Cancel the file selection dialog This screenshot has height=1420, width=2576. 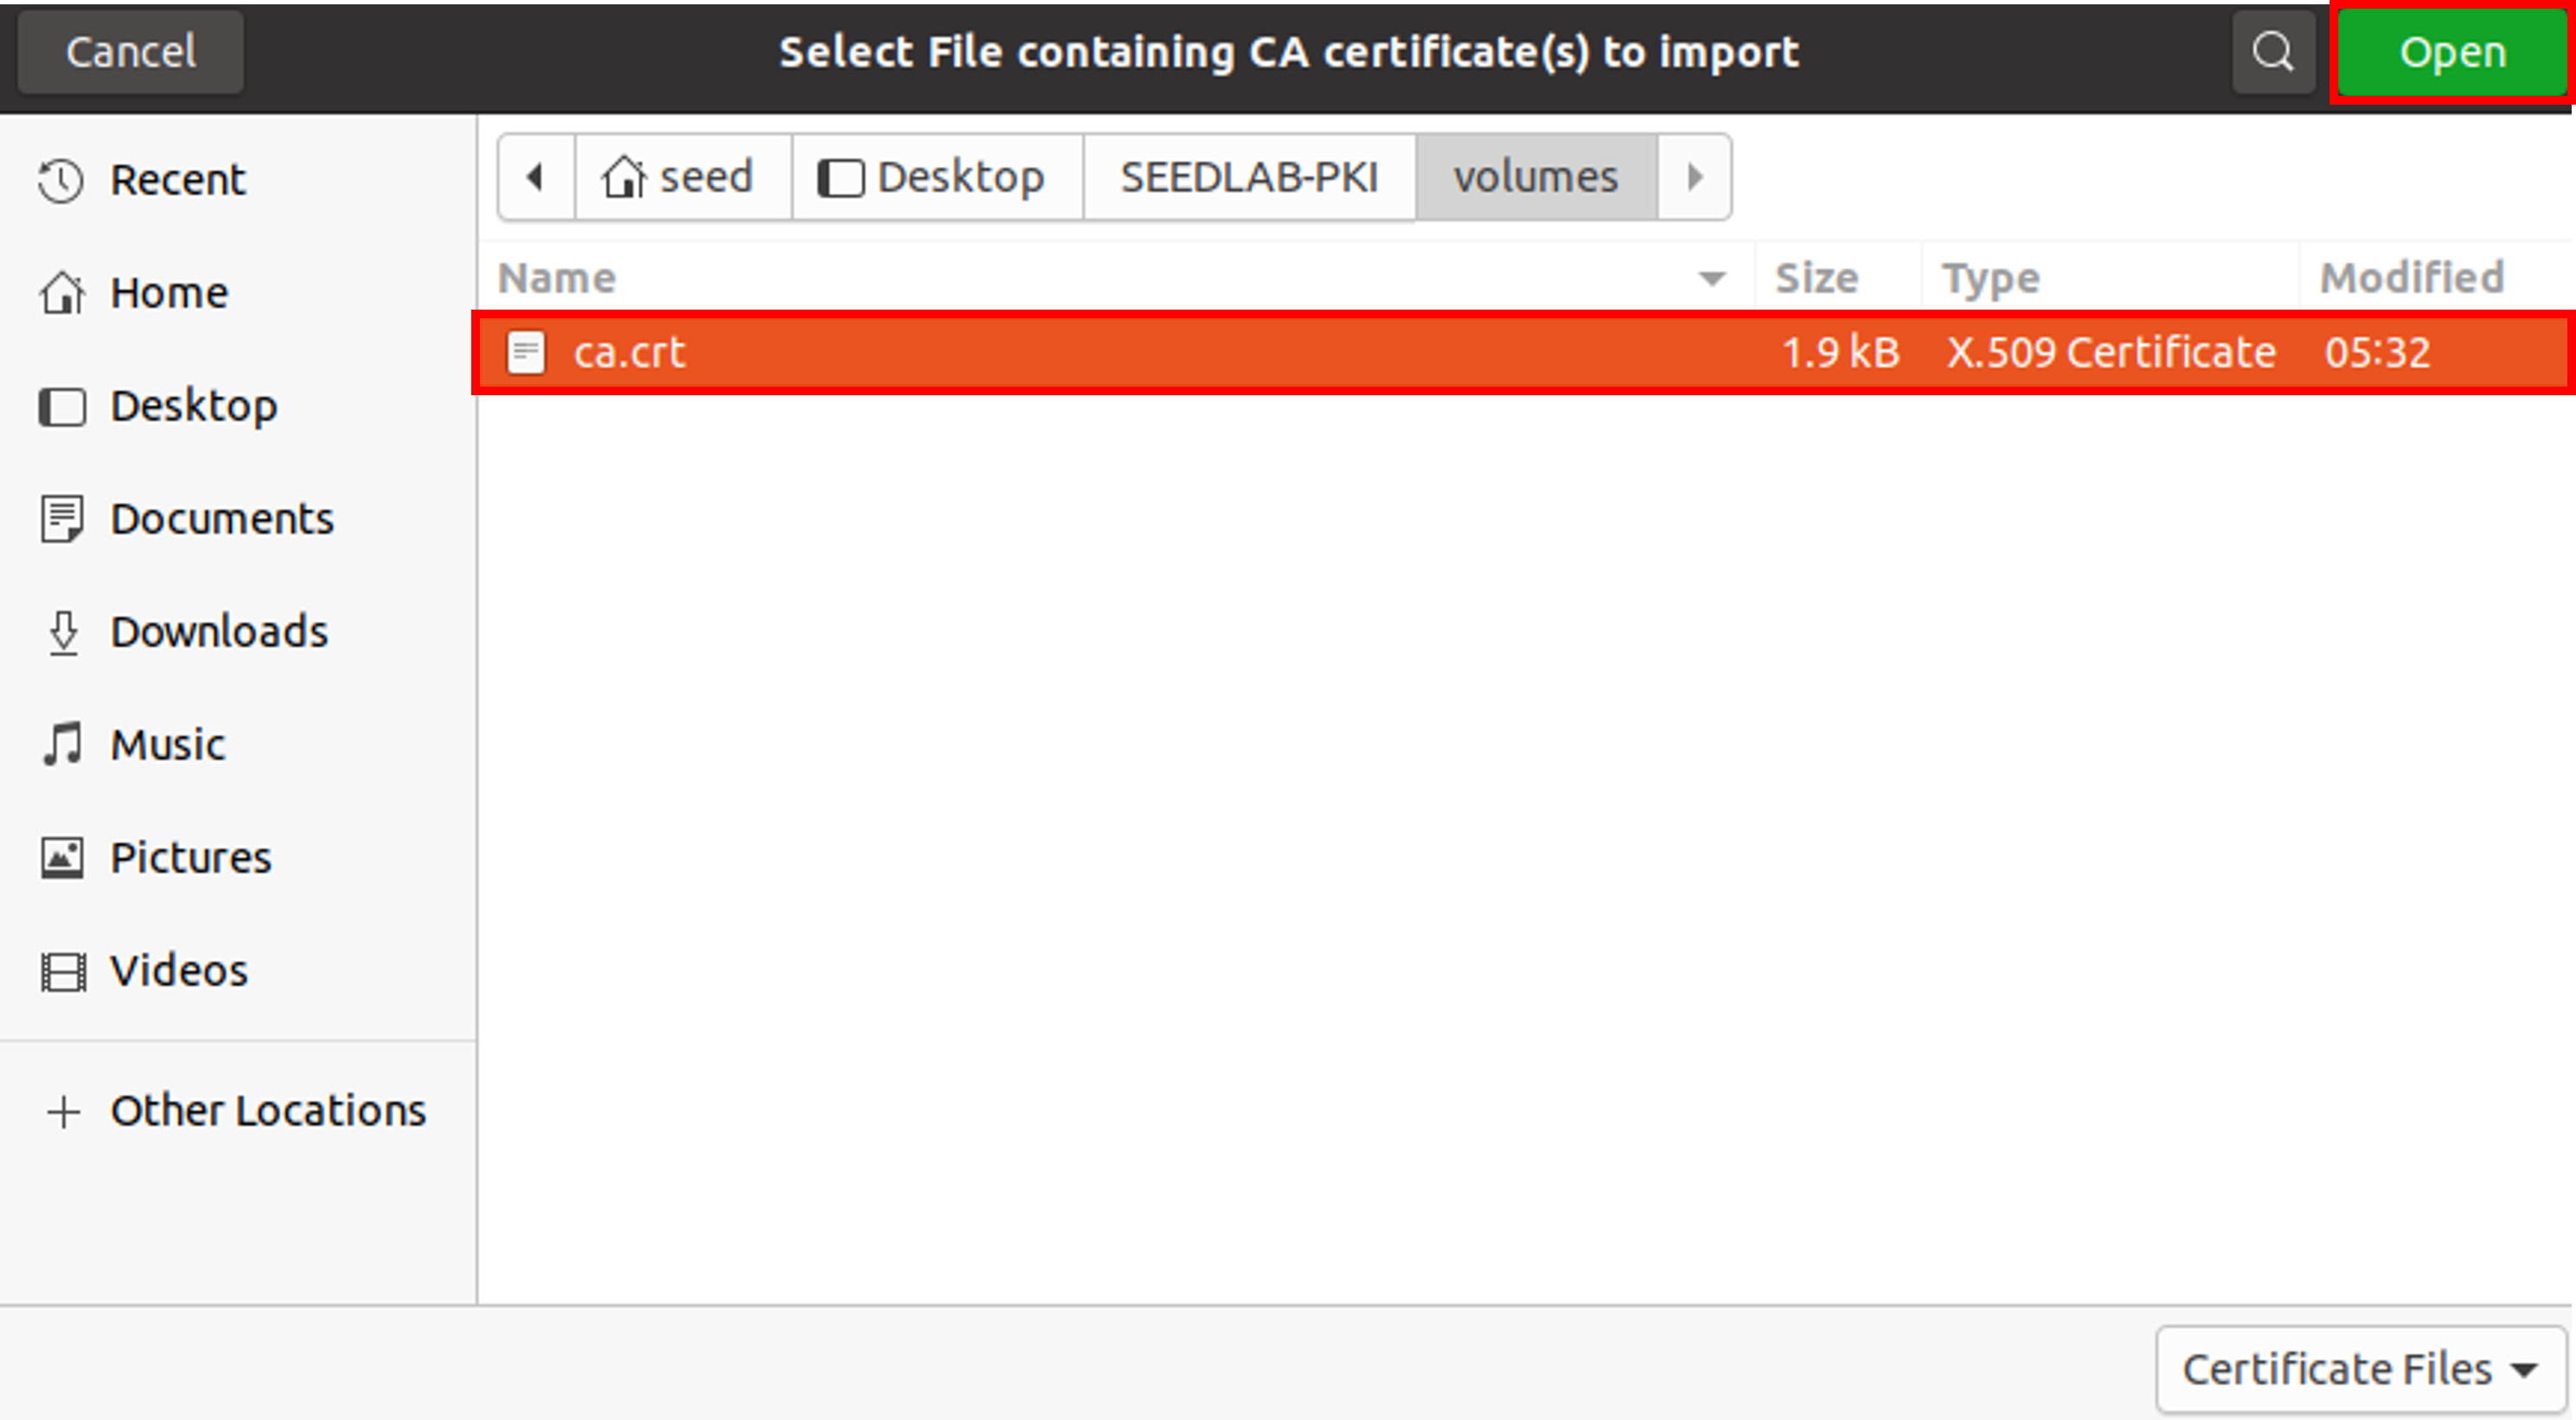click(x=130, y=52)
